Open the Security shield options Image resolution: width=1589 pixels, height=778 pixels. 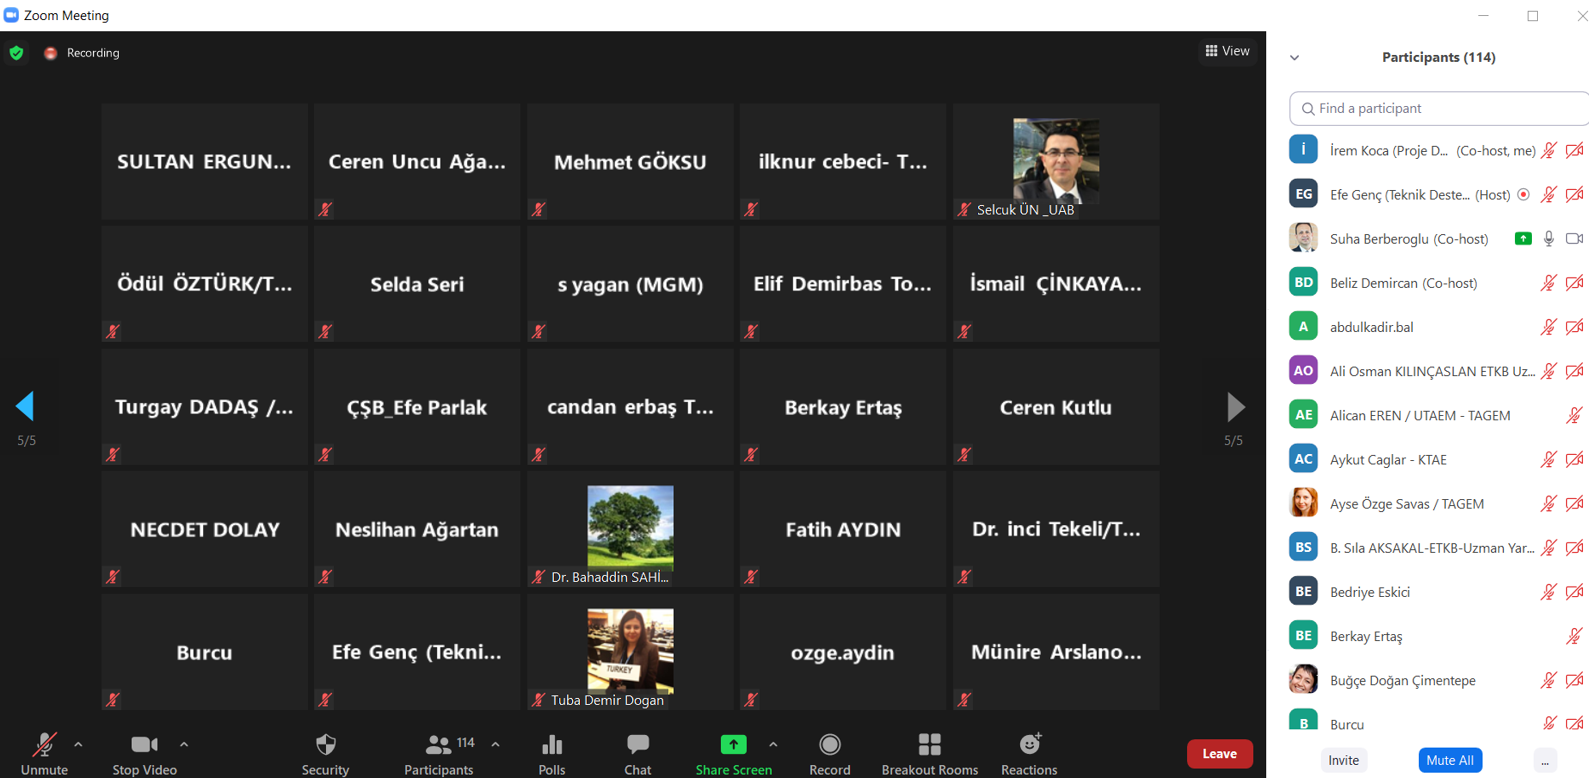325,753
